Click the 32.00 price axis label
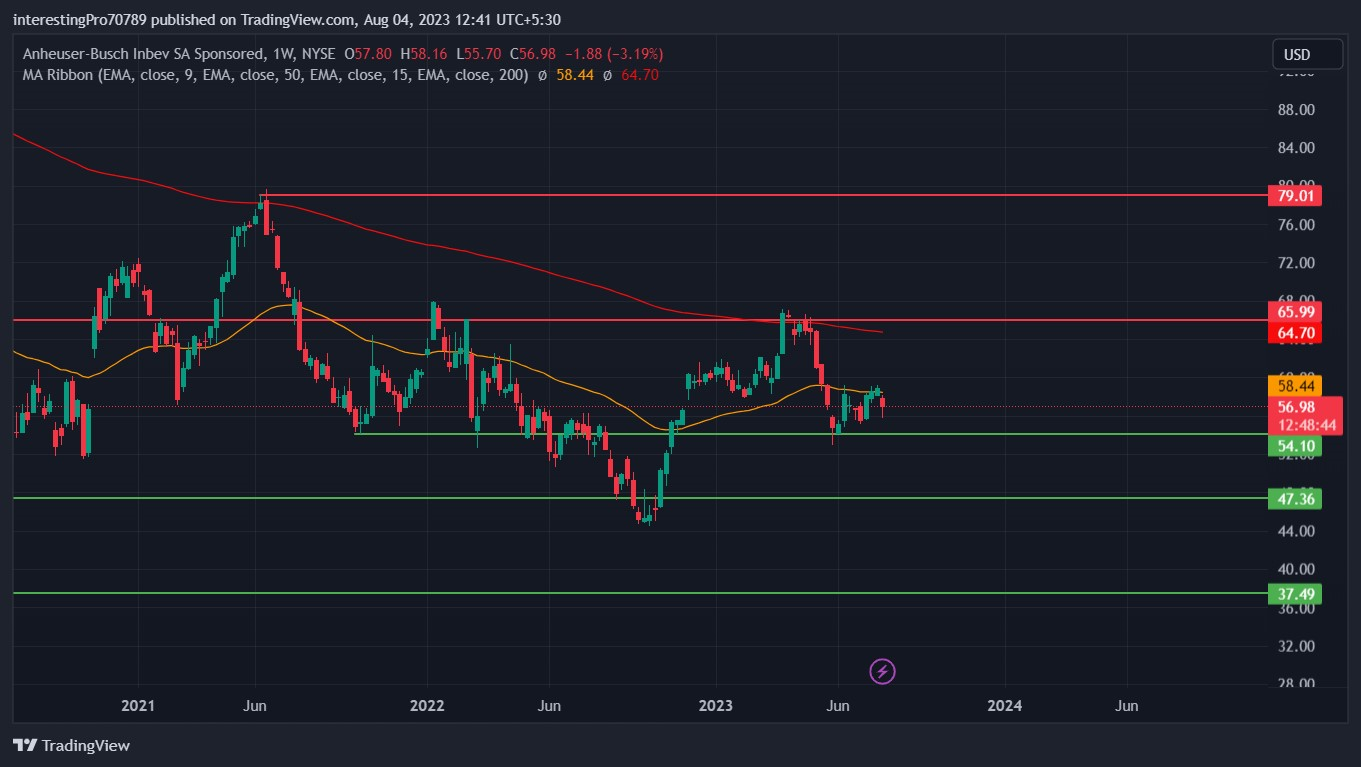This screenshot has width=1361, height=767. [1296, 646]
